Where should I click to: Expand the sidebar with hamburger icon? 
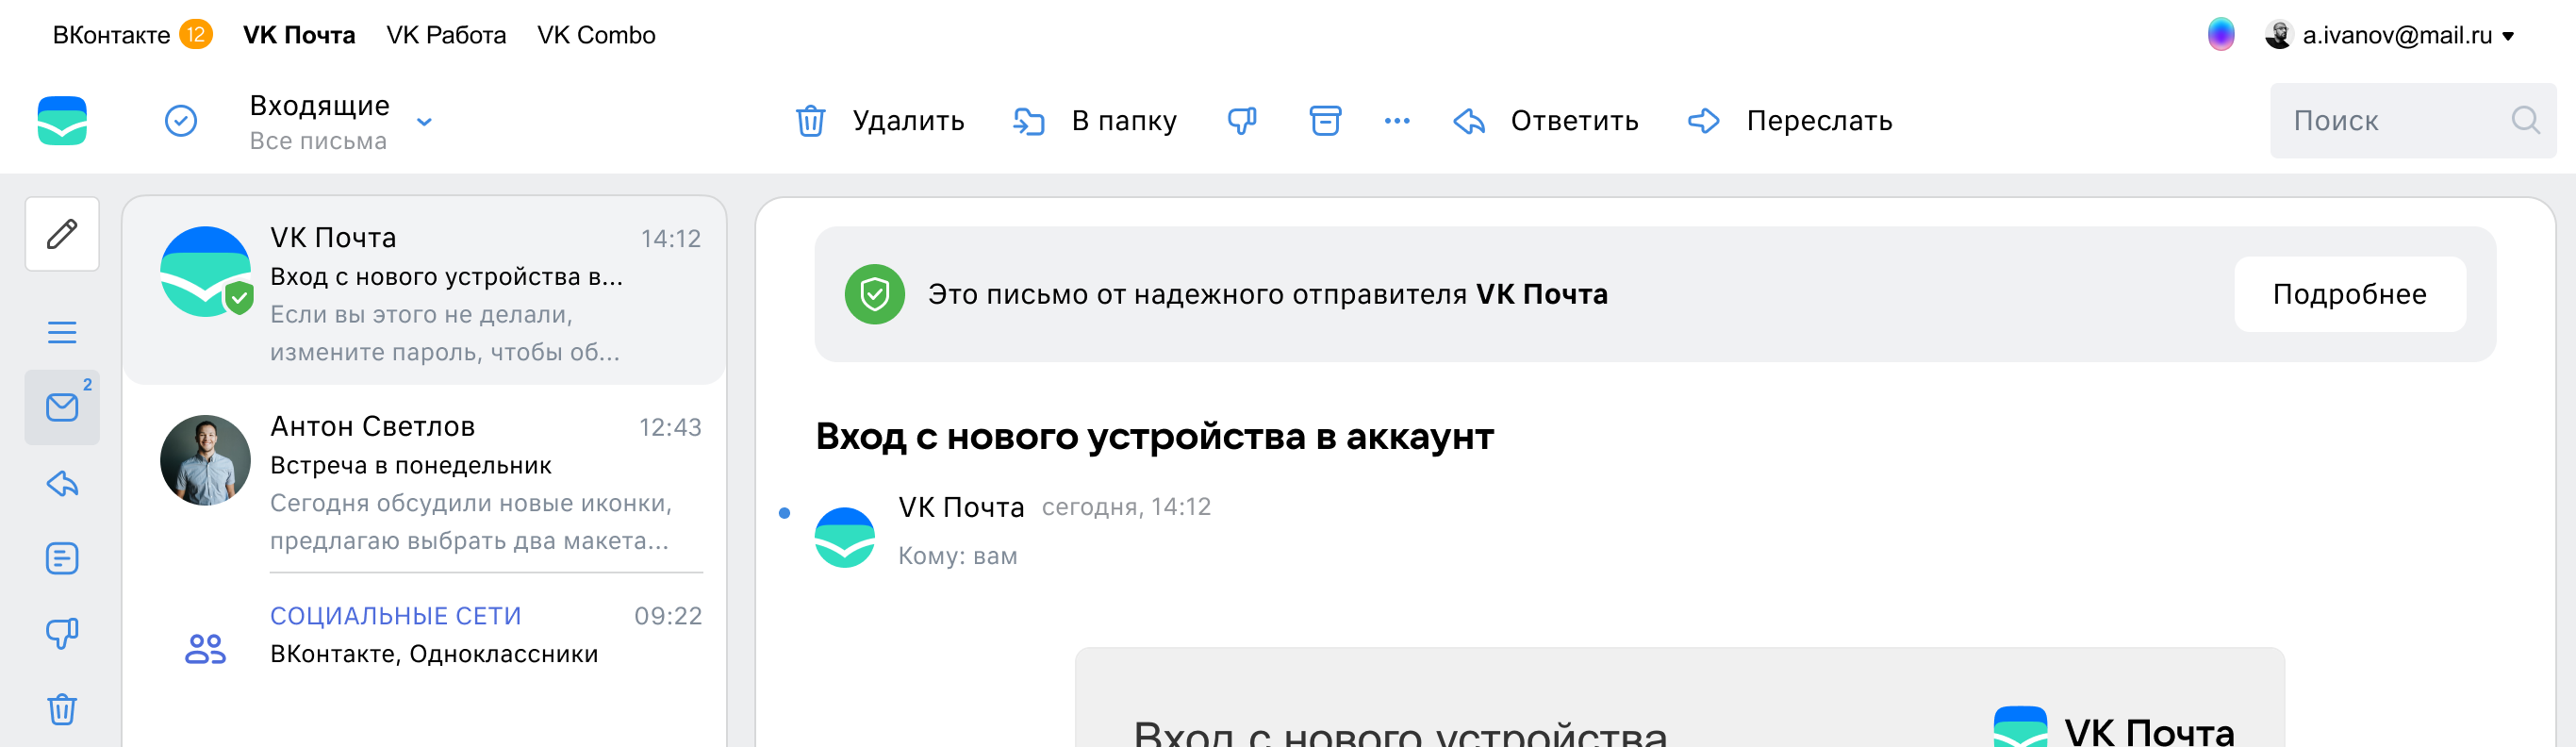coord(62,332)
